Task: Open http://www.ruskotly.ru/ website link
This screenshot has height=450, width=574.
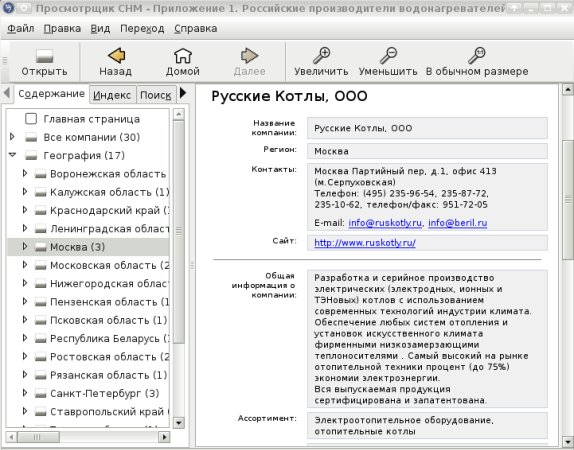Action: pos(365,243)
